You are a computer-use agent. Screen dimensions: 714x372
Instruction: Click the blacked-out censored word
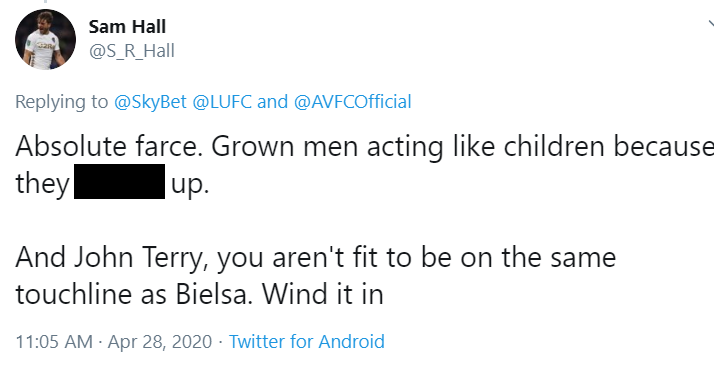click(119, 181)
